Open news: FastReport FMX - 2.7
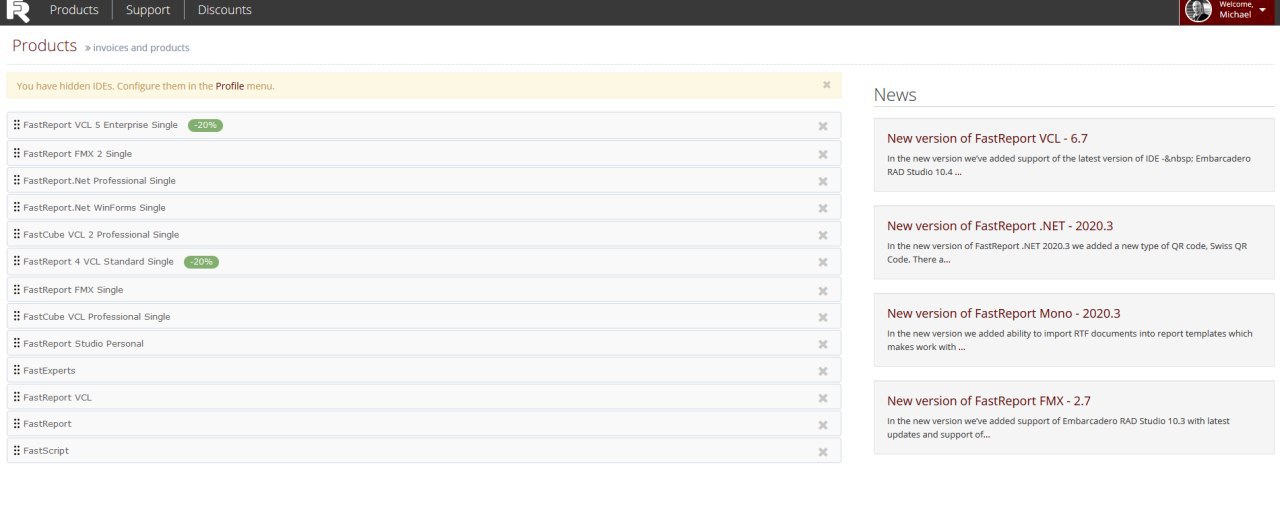1280x517 pixels. (989, 401)
